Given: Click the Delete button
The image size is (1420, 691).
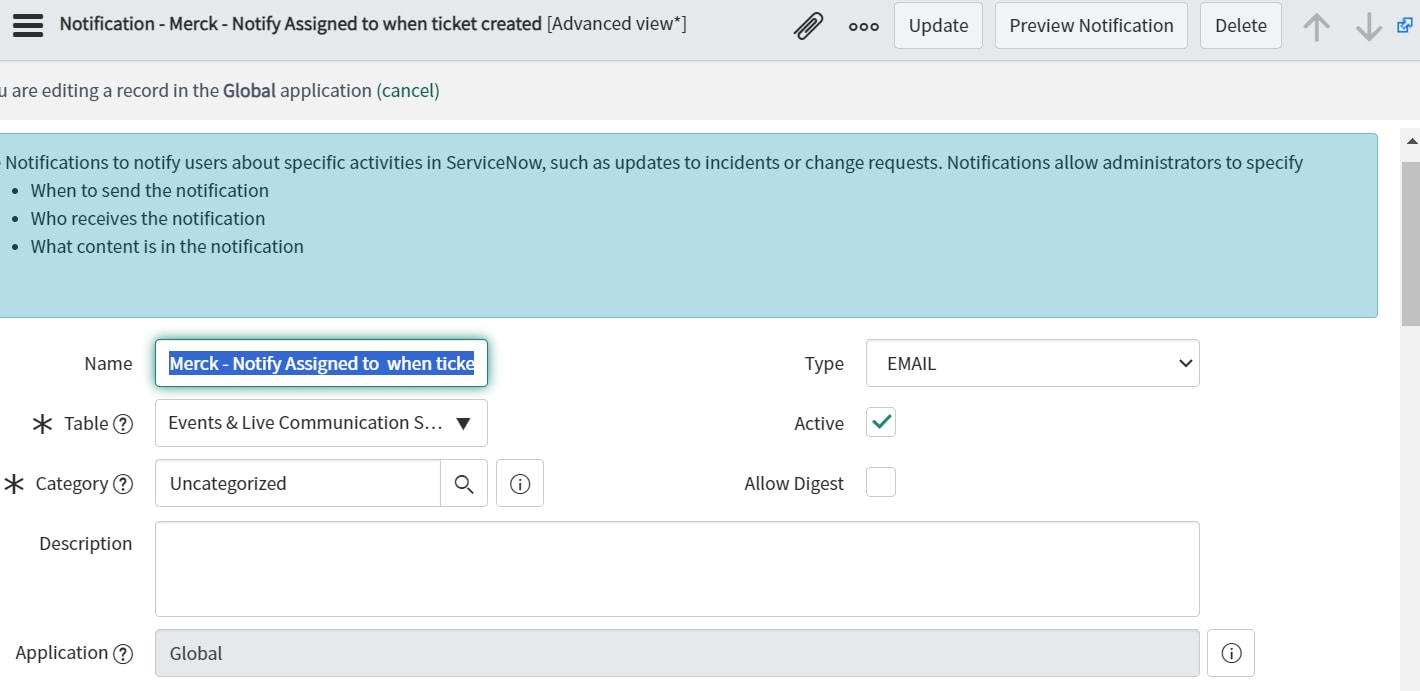Looking at the screenshot, I should coord(1241,26).
